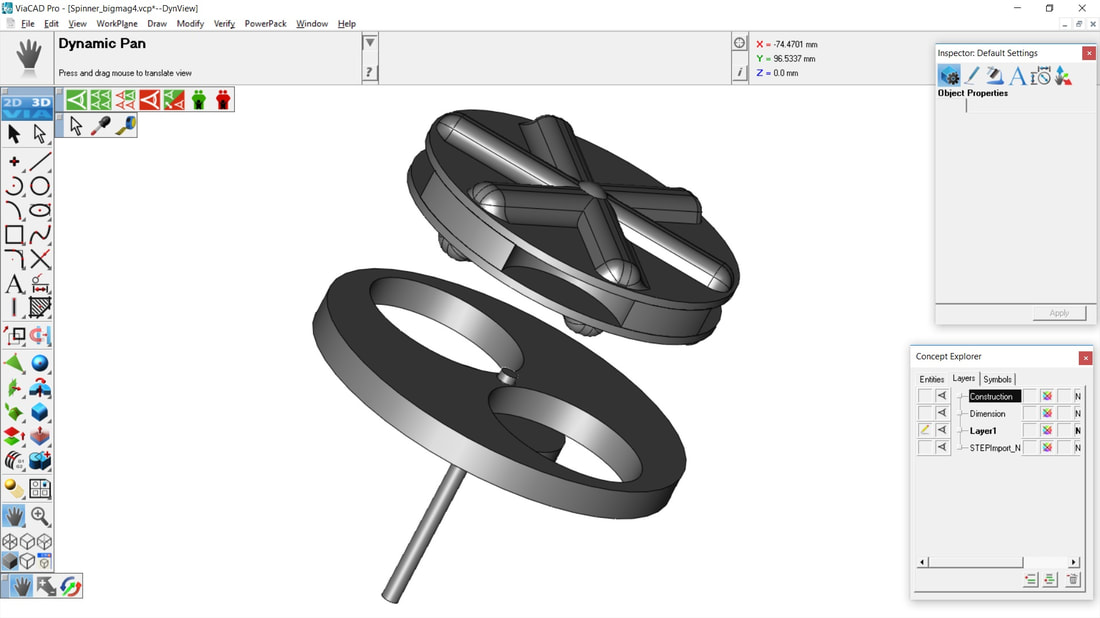Open the Pen tab in Inspector
Image resolution: width=1100 pixels, height=618 pixels.
pyautogui.click(x=971, y=76)
